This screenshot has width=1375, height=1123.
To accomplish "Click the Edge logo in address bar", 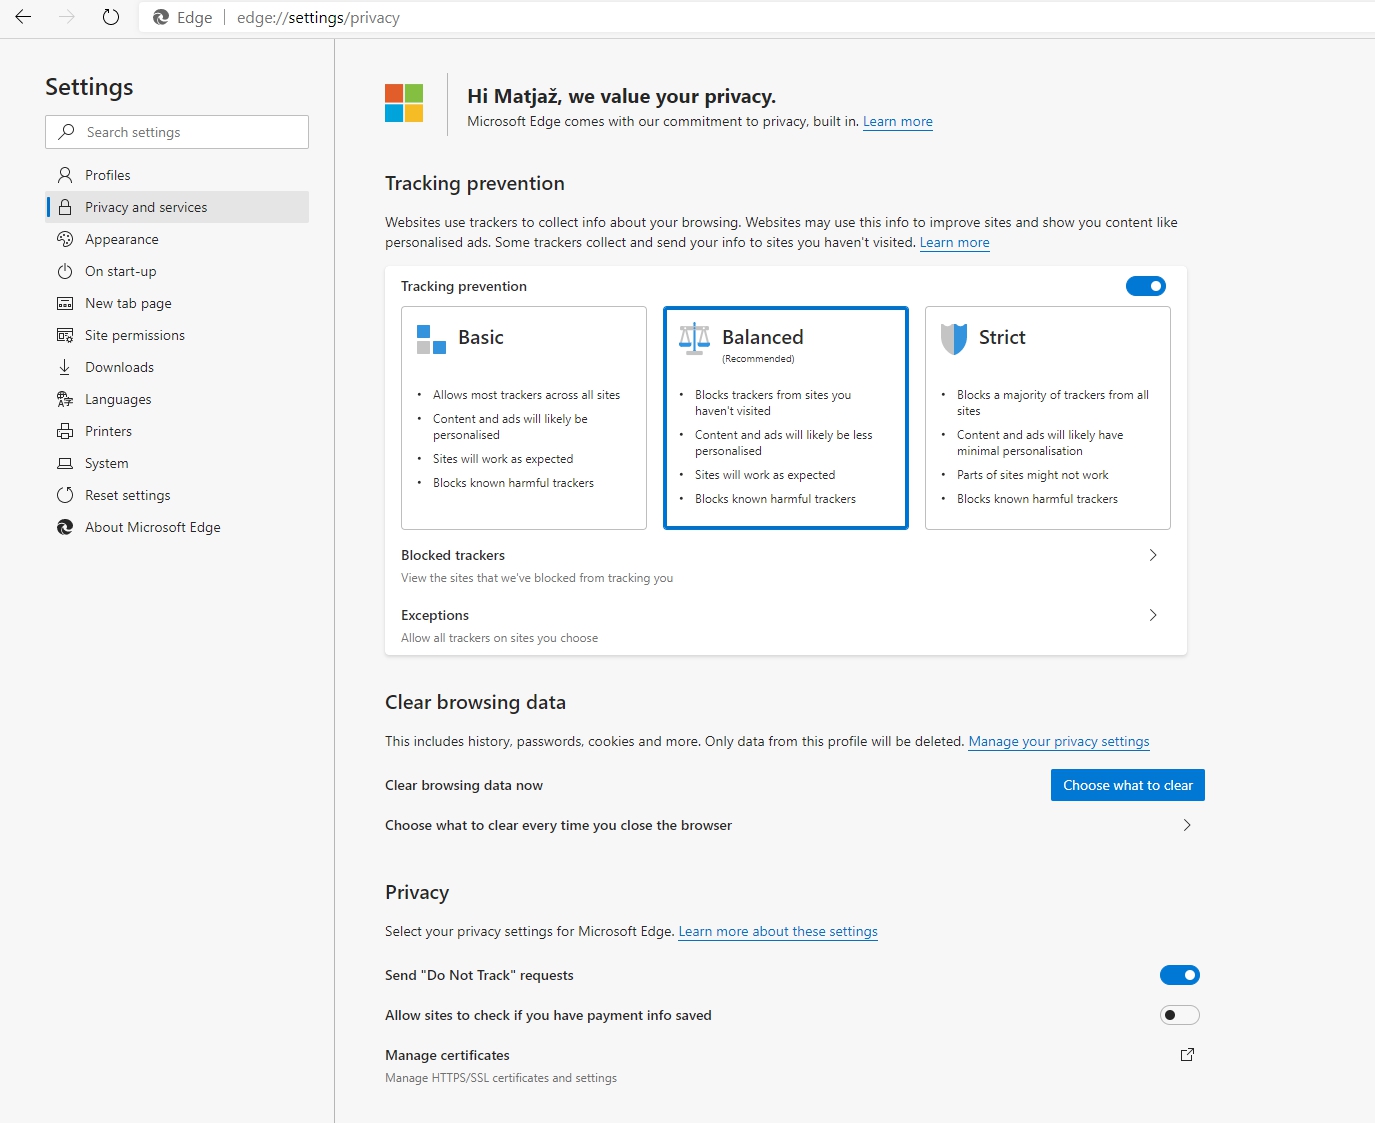I will [161, 17].
